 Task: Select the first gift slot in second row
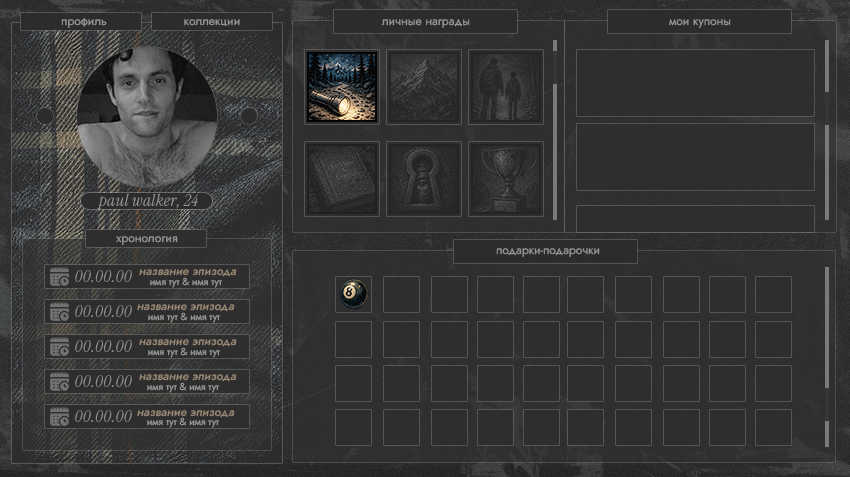tap(353, 339)
